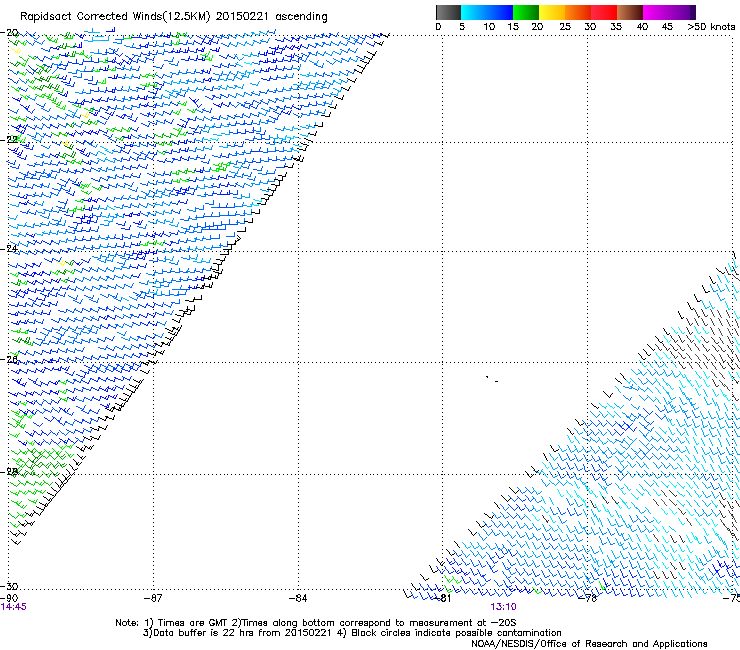Click the '45' label under the color scale
The width and height of the screenshot is (740, 650).
tap(667, 27)
